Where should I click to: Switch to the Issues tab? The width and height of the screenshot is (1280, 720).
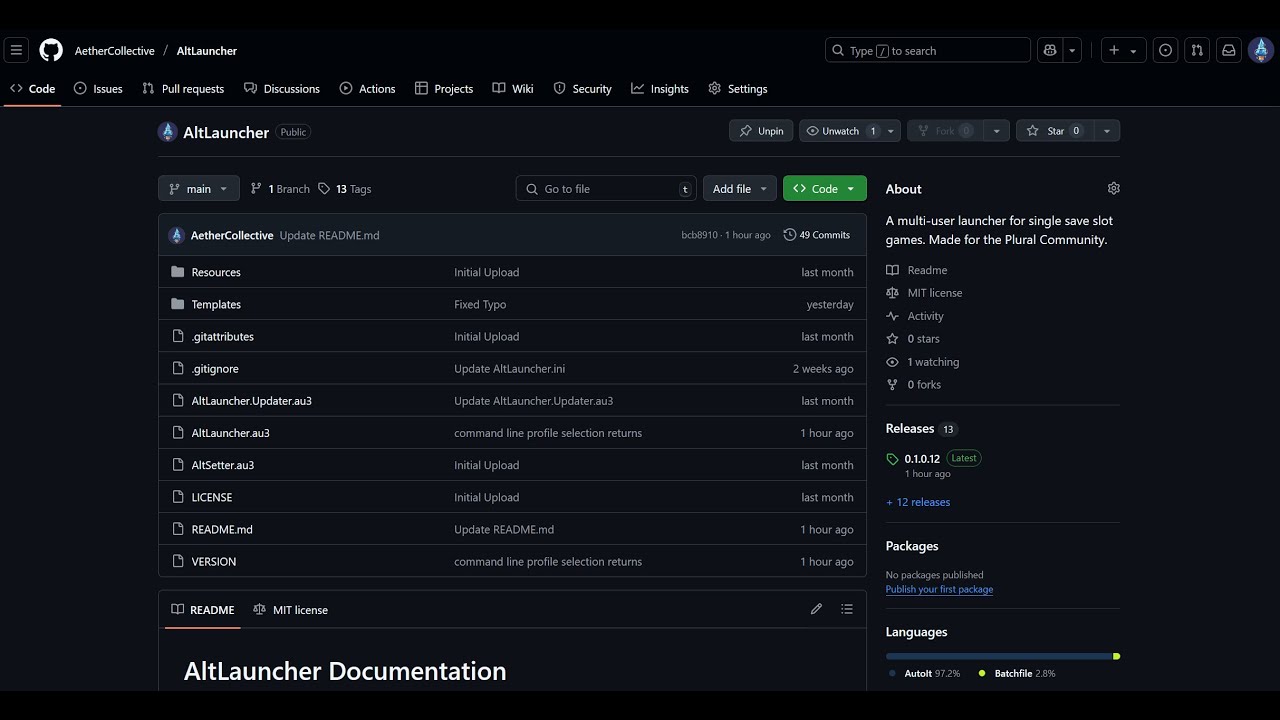click(x=98, y=89)
